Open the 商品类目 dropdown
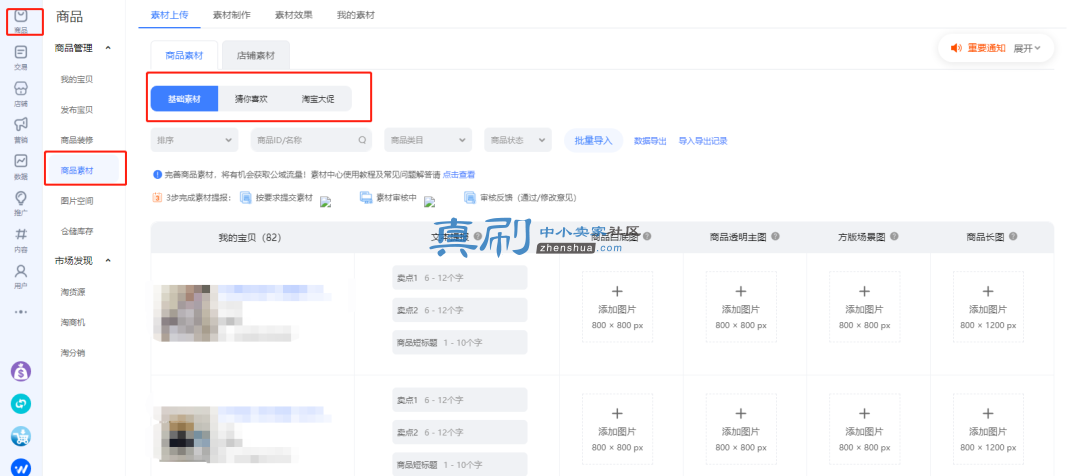 pyautogui.click(x=428, y=140)
